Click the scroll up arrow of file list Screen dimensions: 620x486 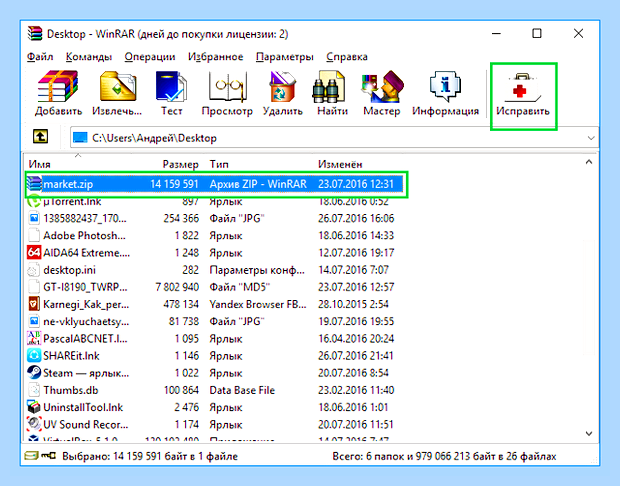pos(589,162)
